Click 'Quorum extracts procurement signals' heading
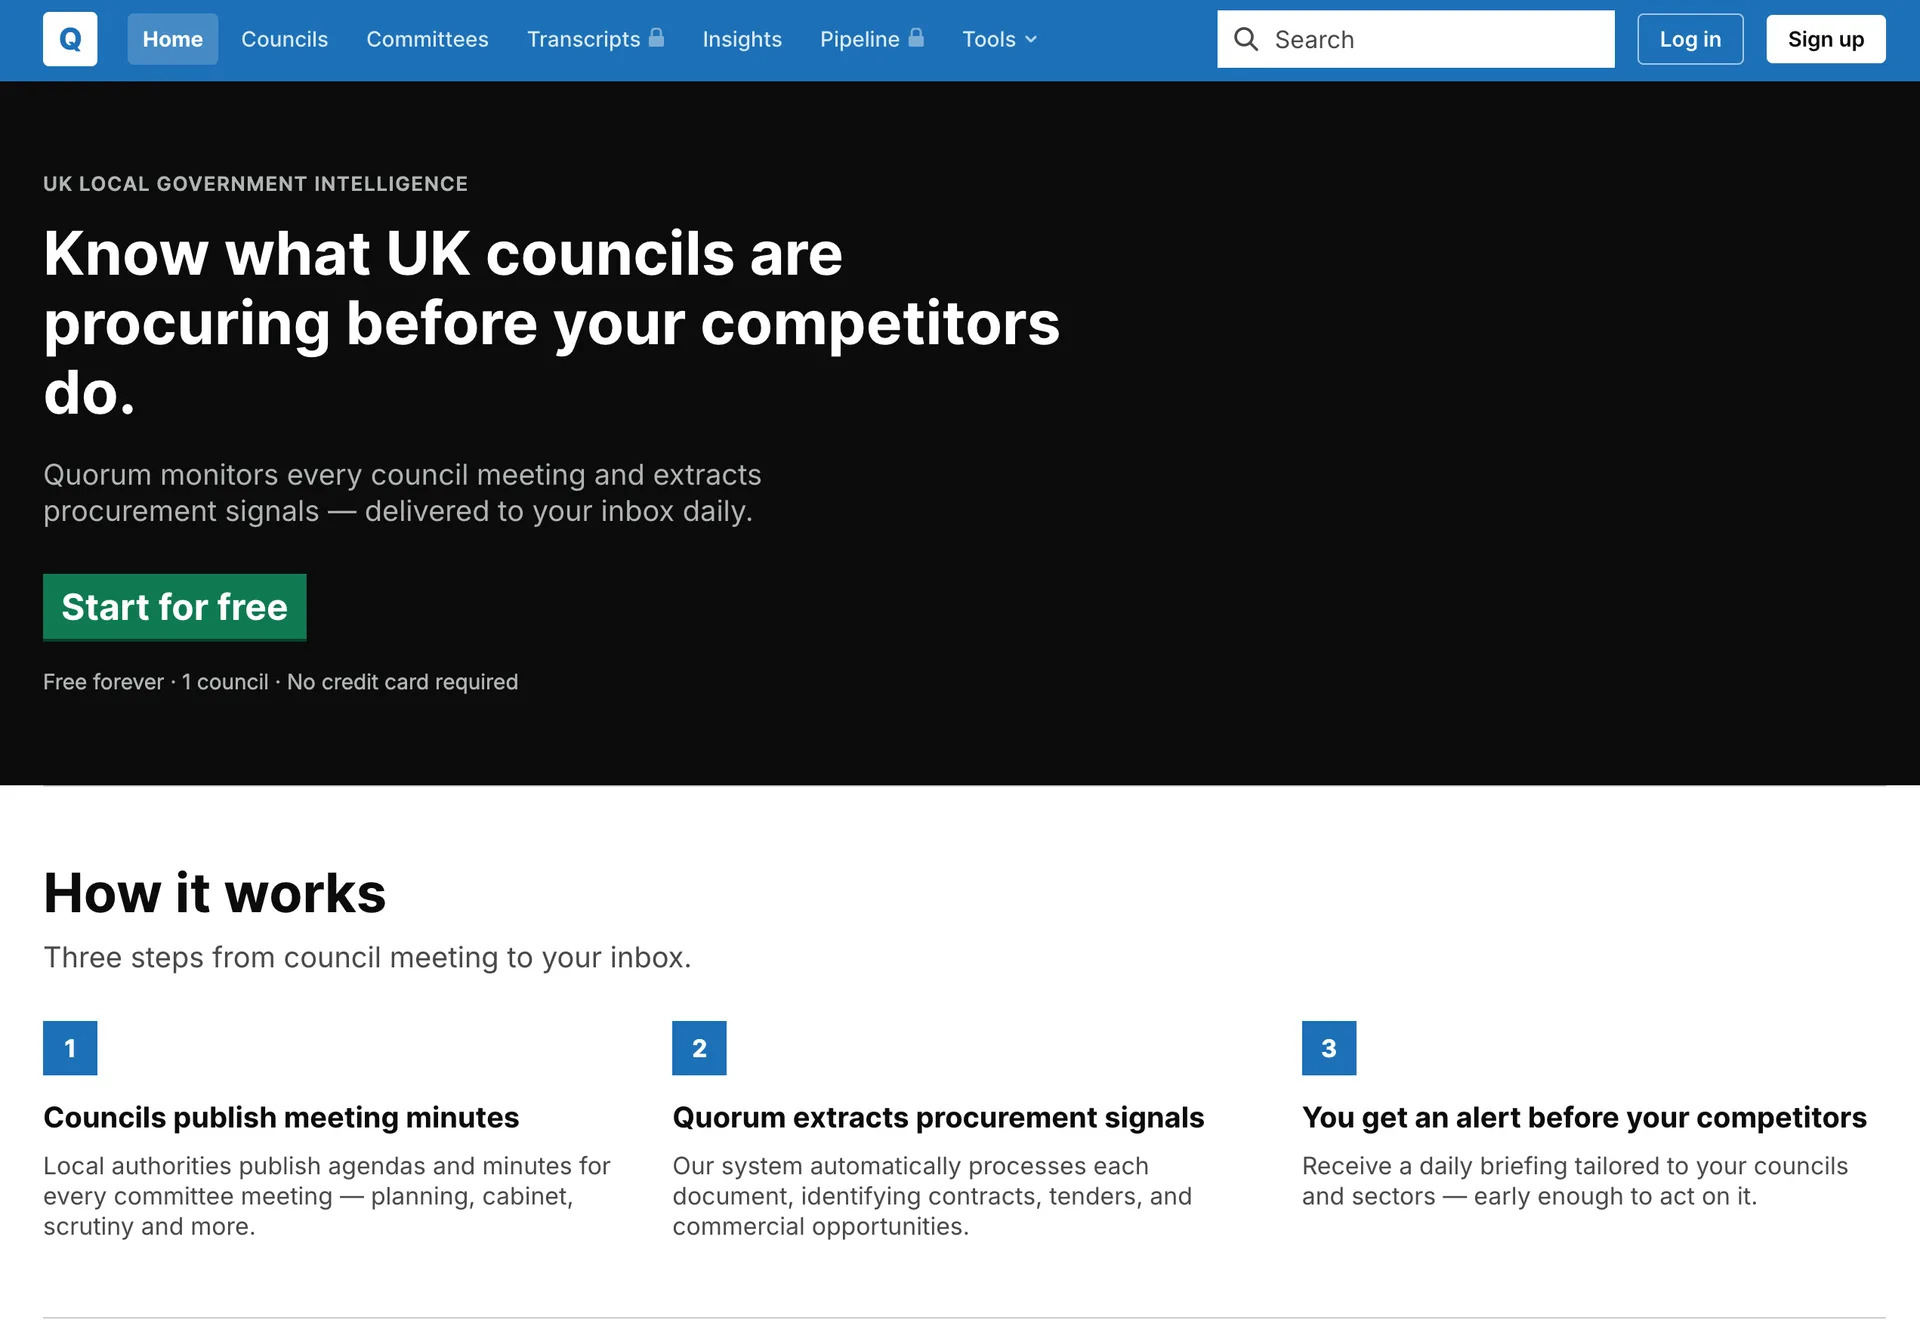The image size is (1920, 1338). (938, 1118)
